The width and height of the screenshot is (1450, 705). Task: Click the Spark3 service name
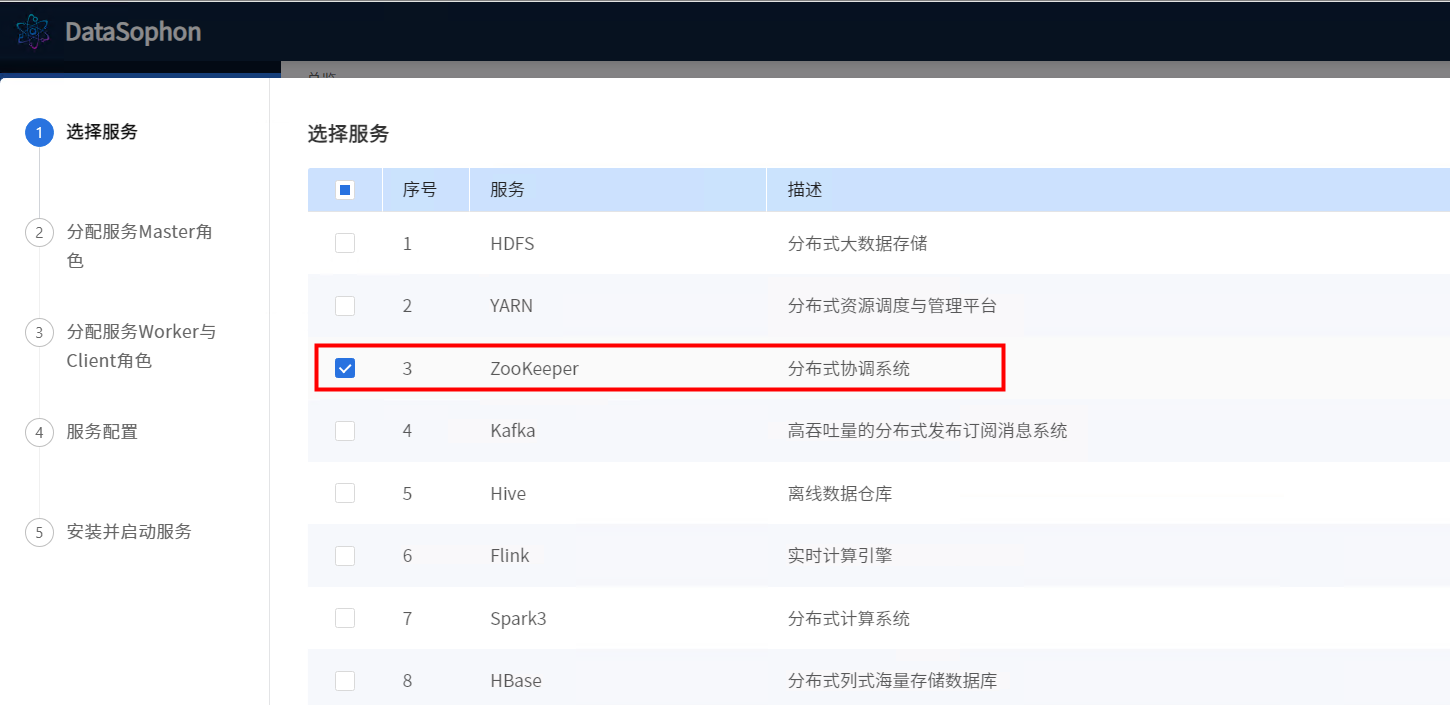pos(518,618)
